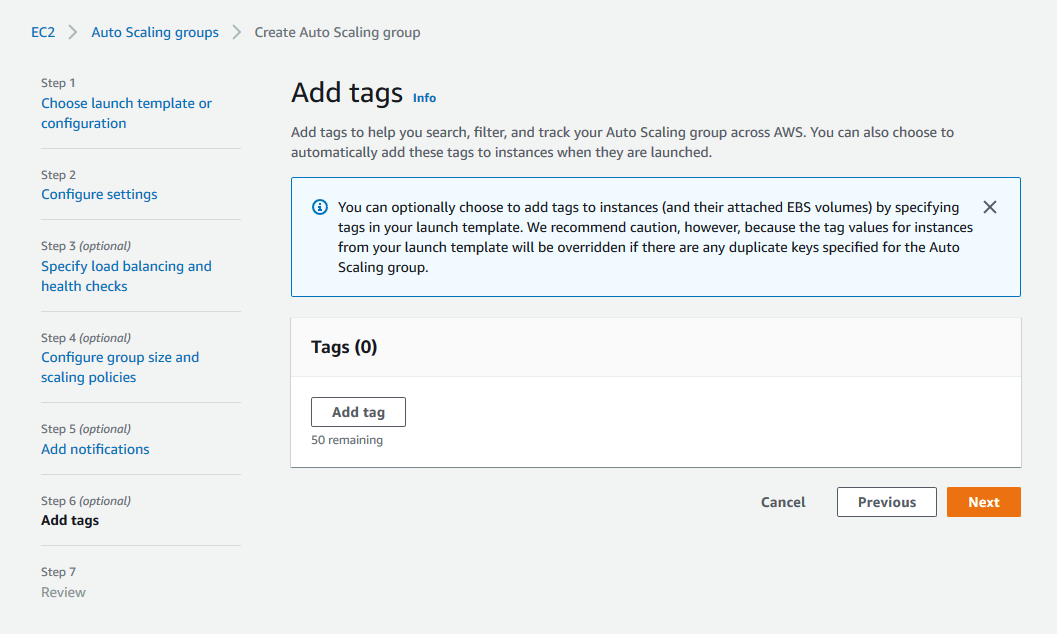Viewport: 1057px width, 634px height.
Task: Click the Tags (0) section header
Action: click(344, 347)
